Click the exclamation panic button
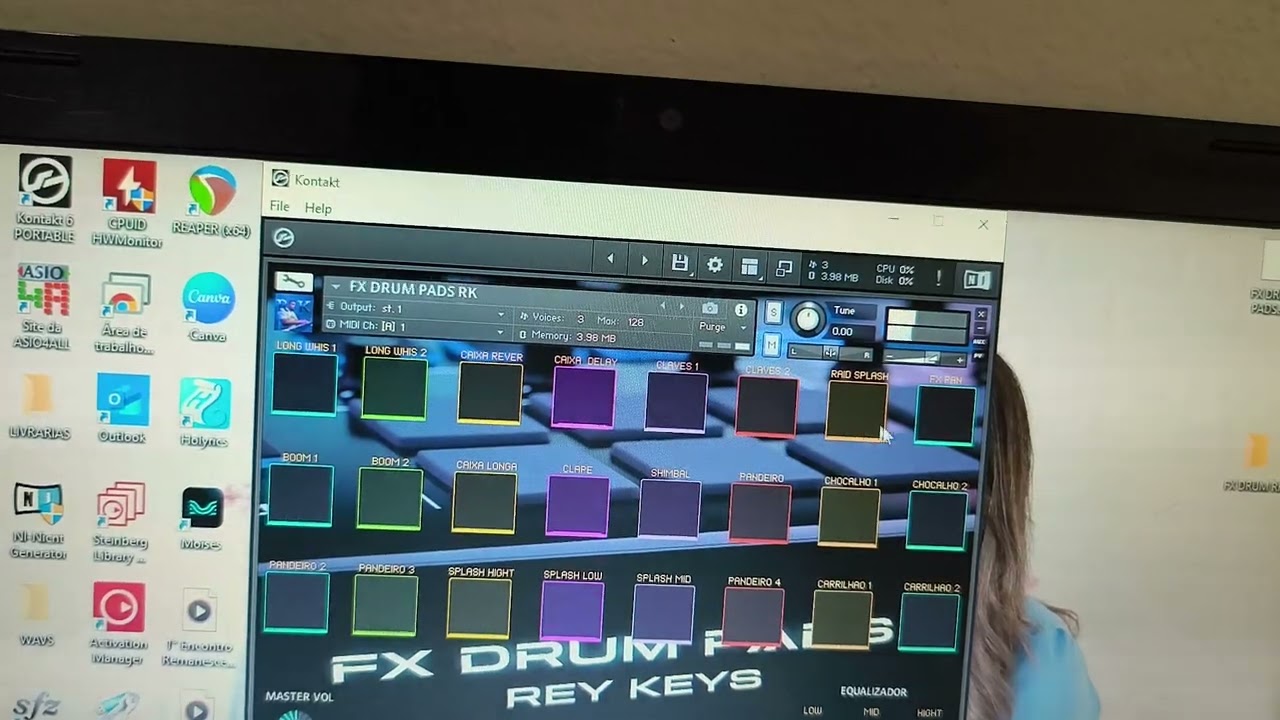The height and width of the screenshot is (720, 1280). coord(939,277)
